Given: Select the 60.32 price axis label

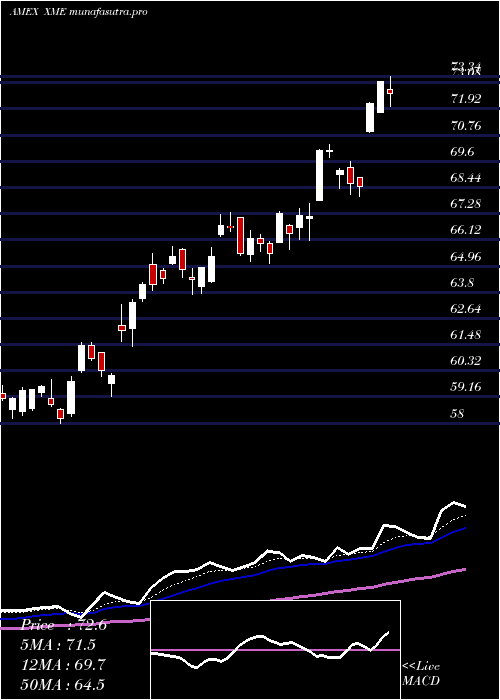Looking at the screenshot, I should [466, 361].
